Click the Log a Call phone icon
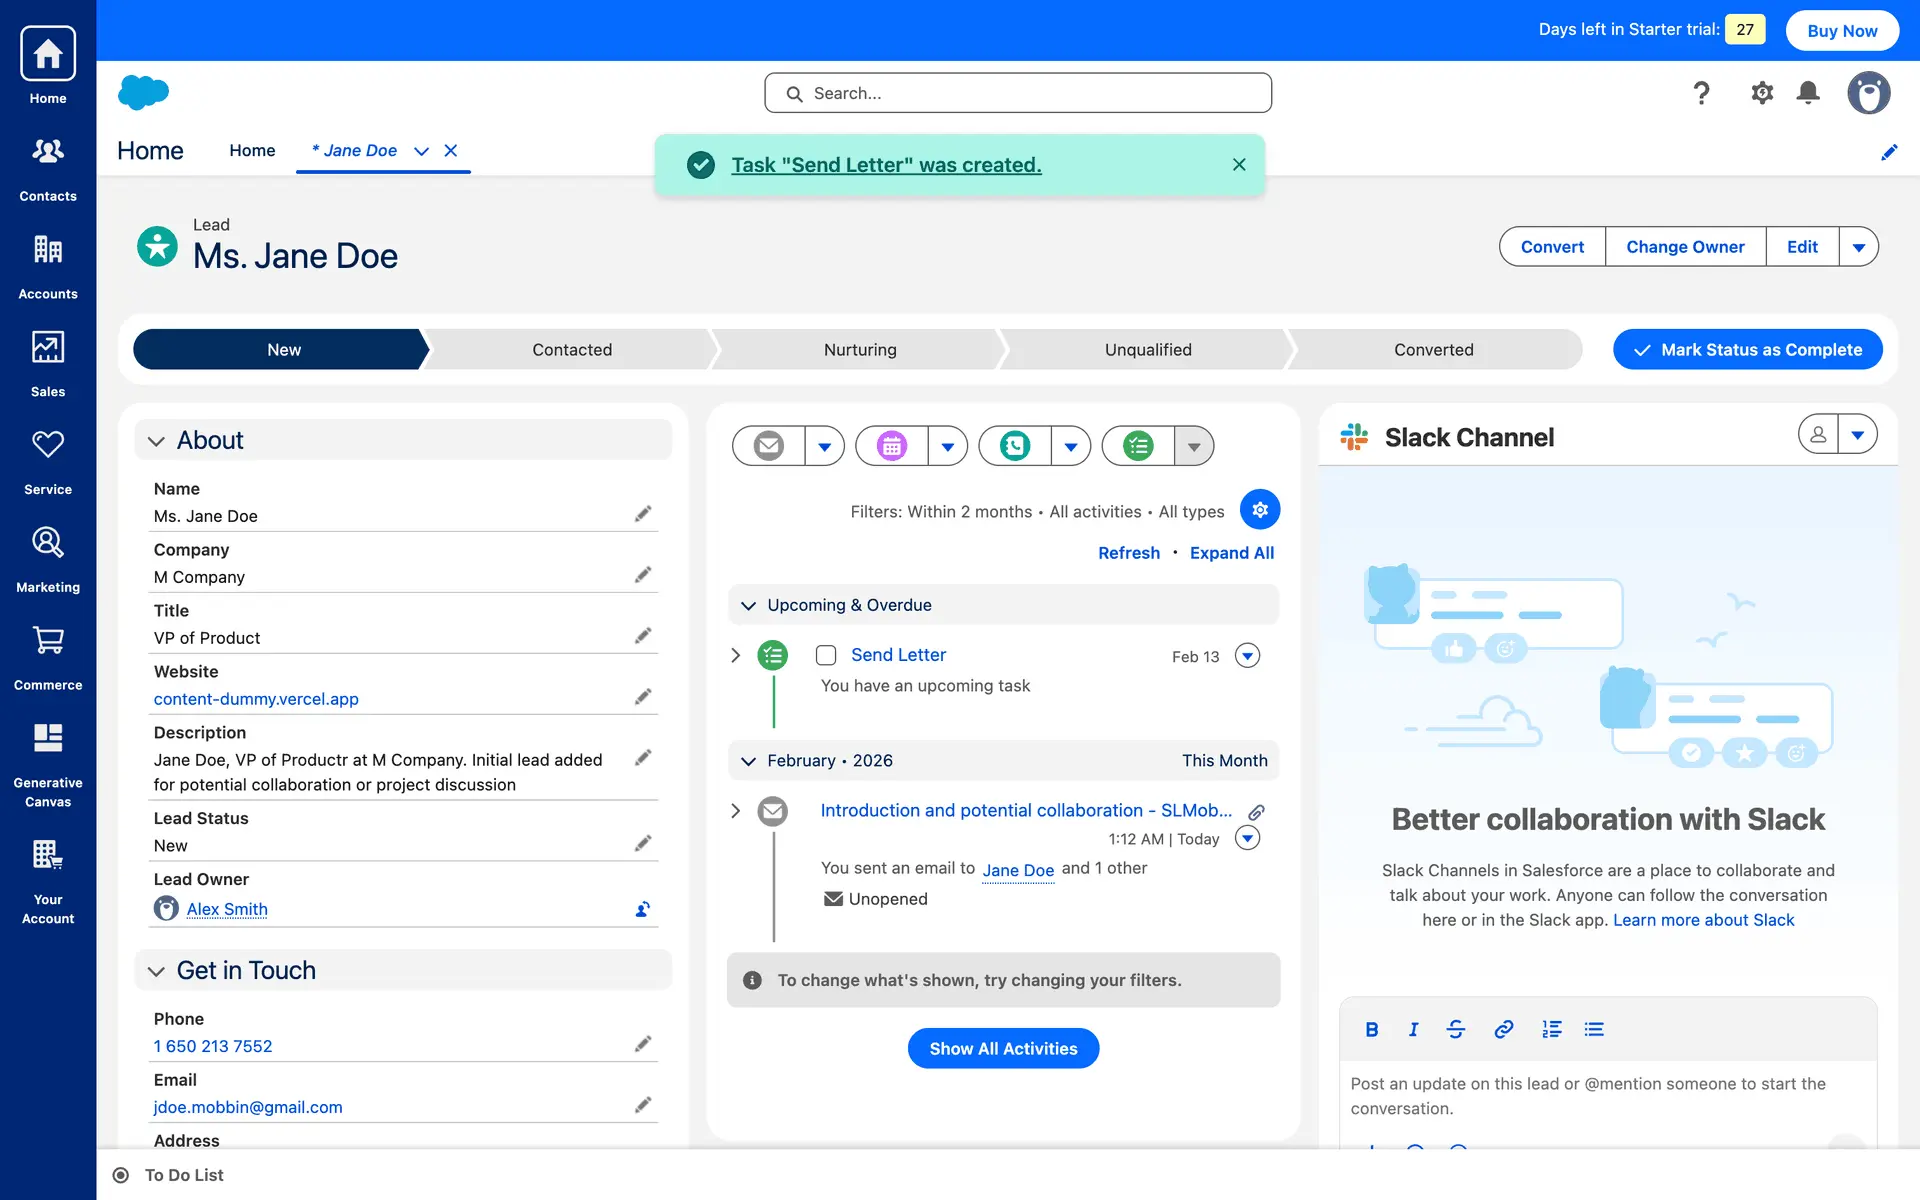 coord(1015,446)
